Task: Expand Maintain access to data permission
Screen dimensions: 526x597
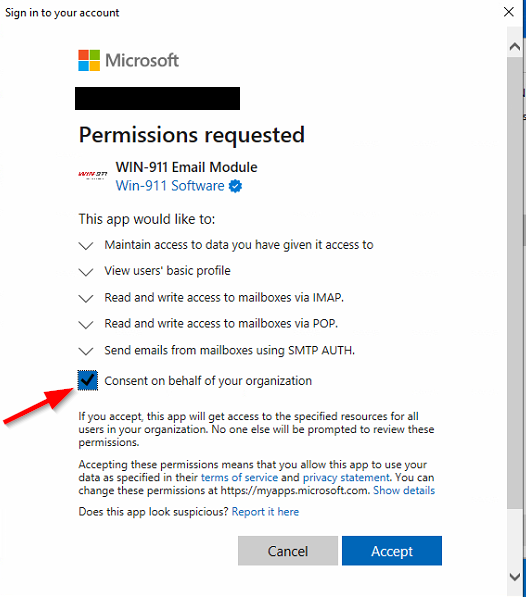Action: [86, 246]
